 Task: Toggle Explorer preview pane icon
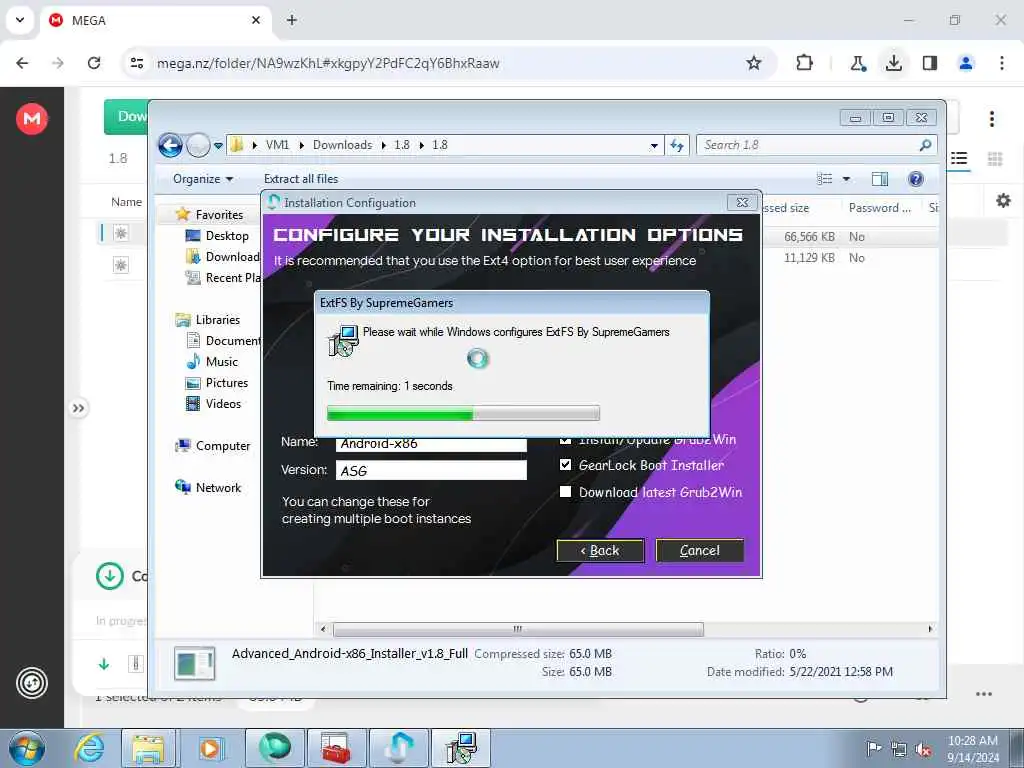(880, 179)
